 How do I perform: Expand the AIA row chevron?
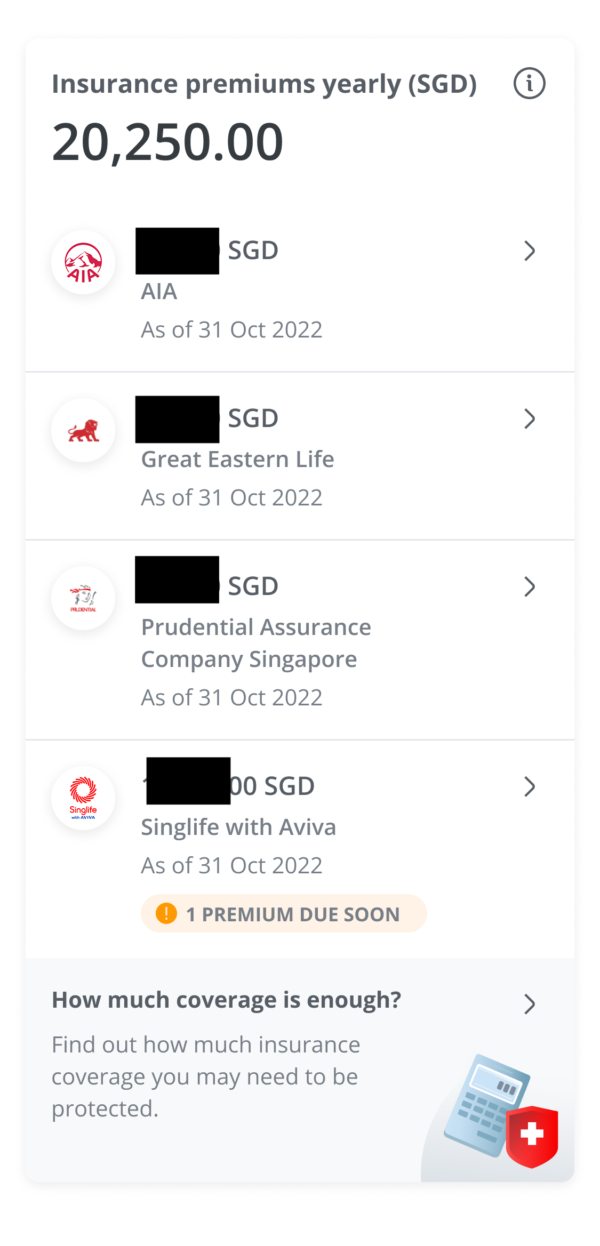[x=530, y=251]
